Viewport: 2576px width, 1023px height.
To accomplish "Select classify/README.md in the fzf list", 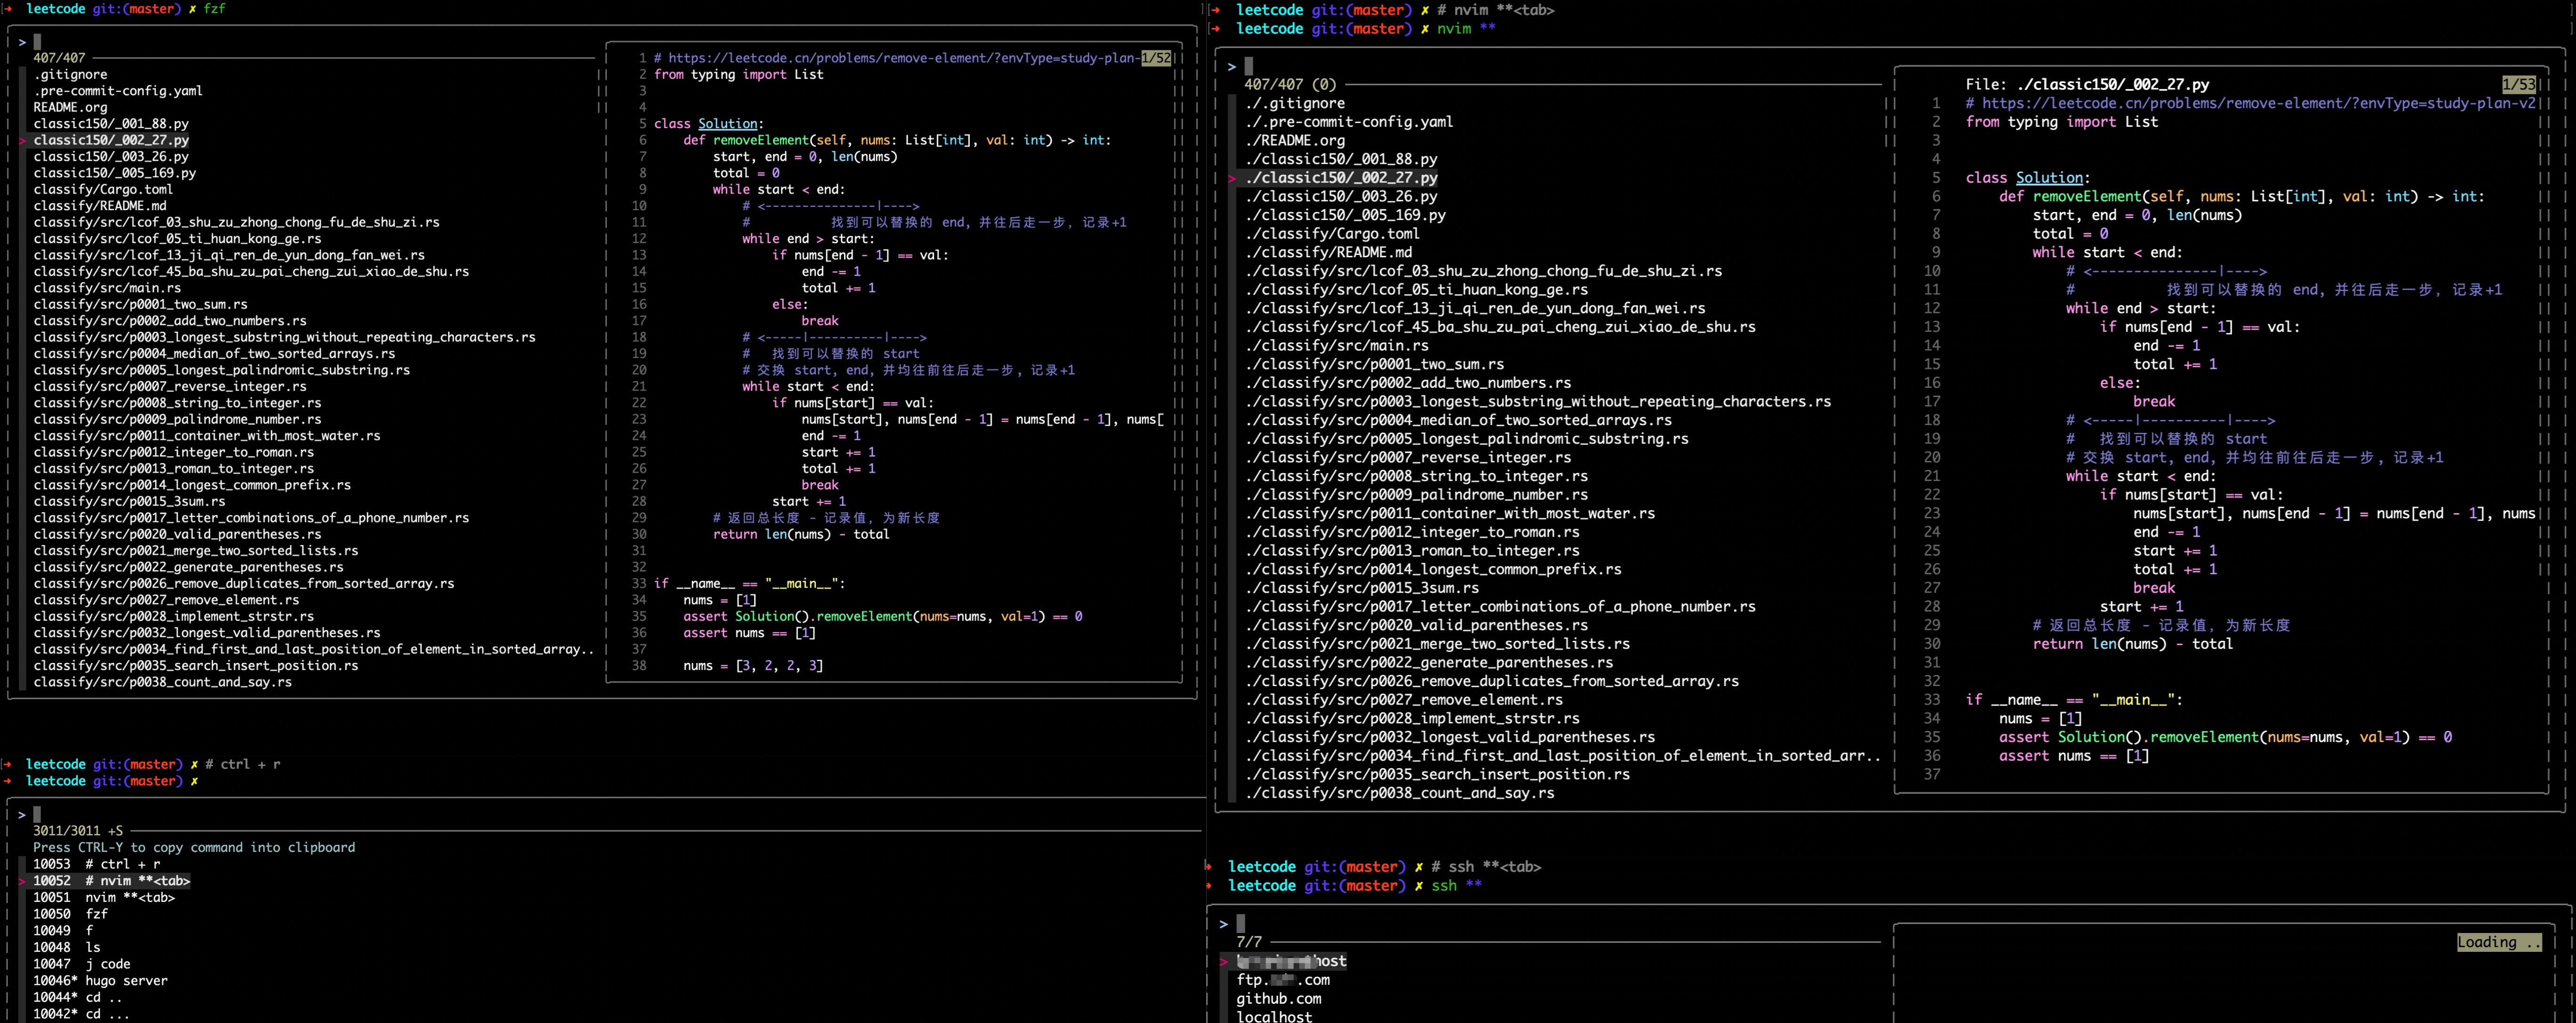I will [100, 206].
